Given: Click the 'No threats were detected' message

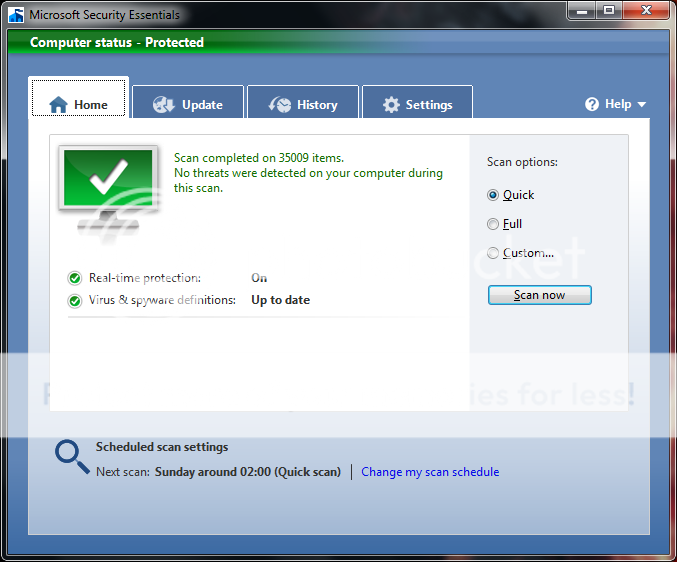Looking at the screenshot, I should pos(308,180).
